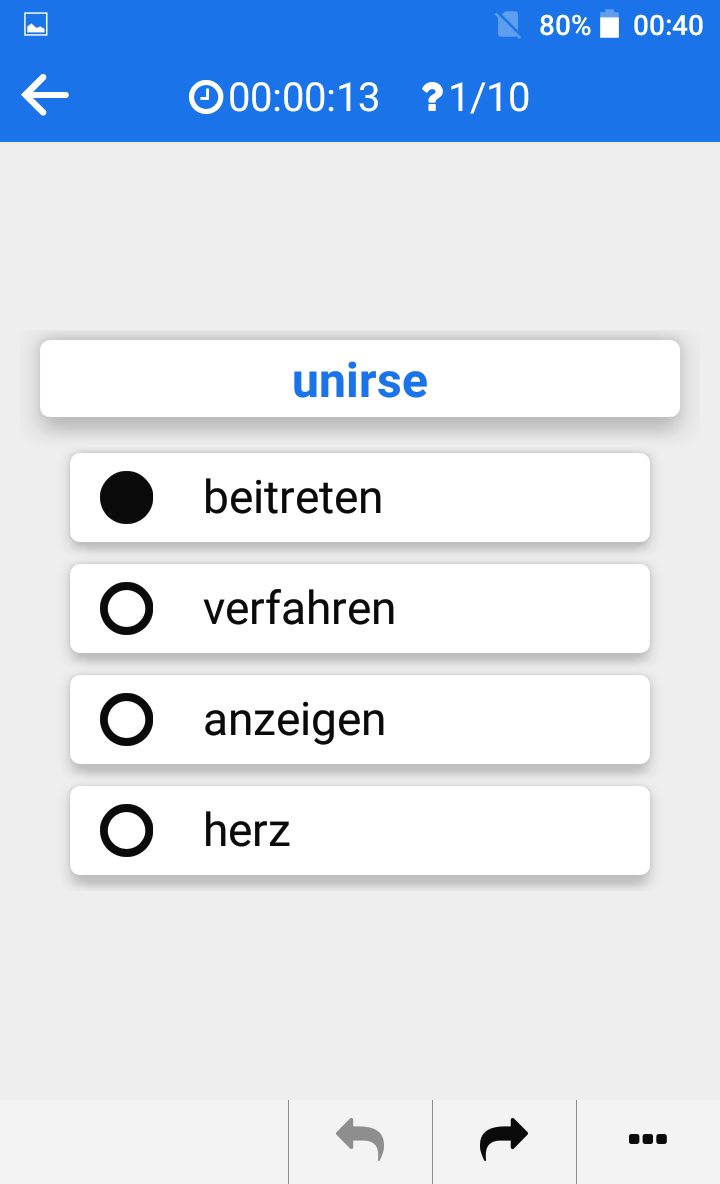Select the verfahren radio button
720x1184 pixels.
(127, 609)
